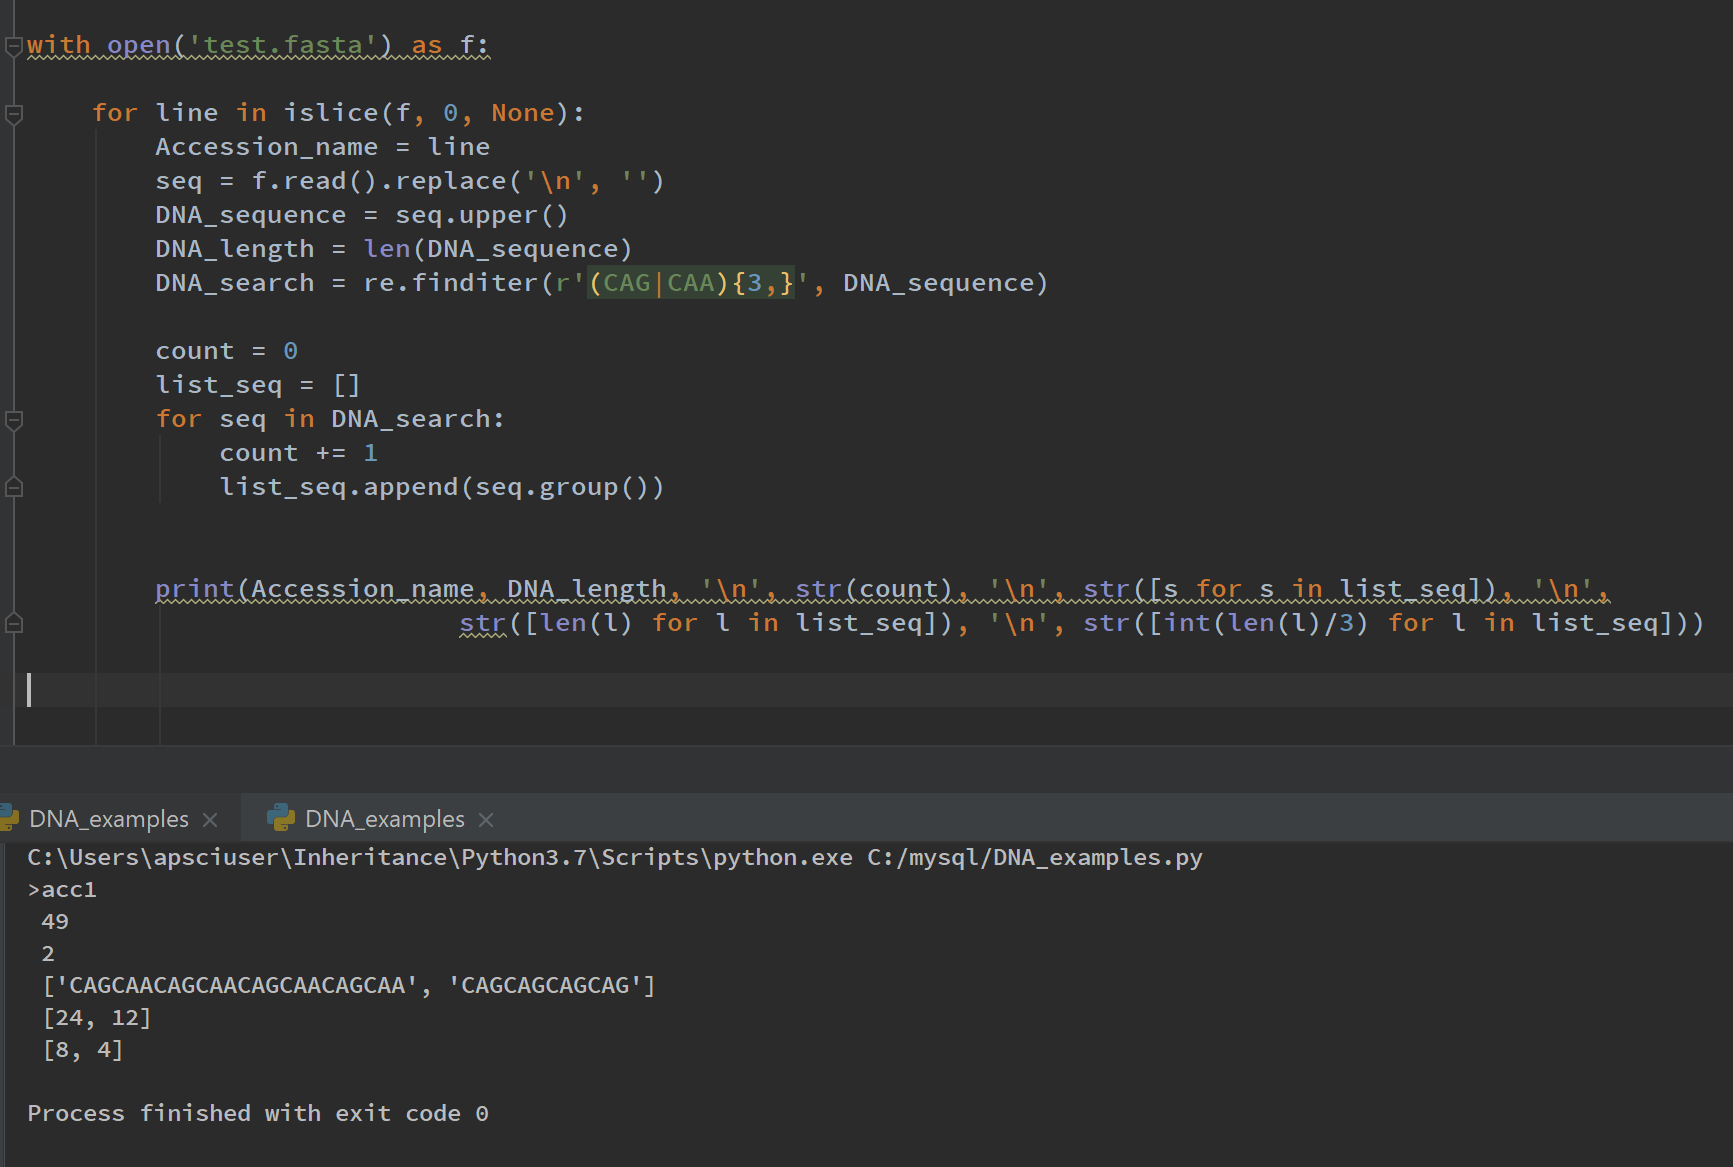
Task: Click Python icon on second DNA_examples tab
Action: coord(281,818)
